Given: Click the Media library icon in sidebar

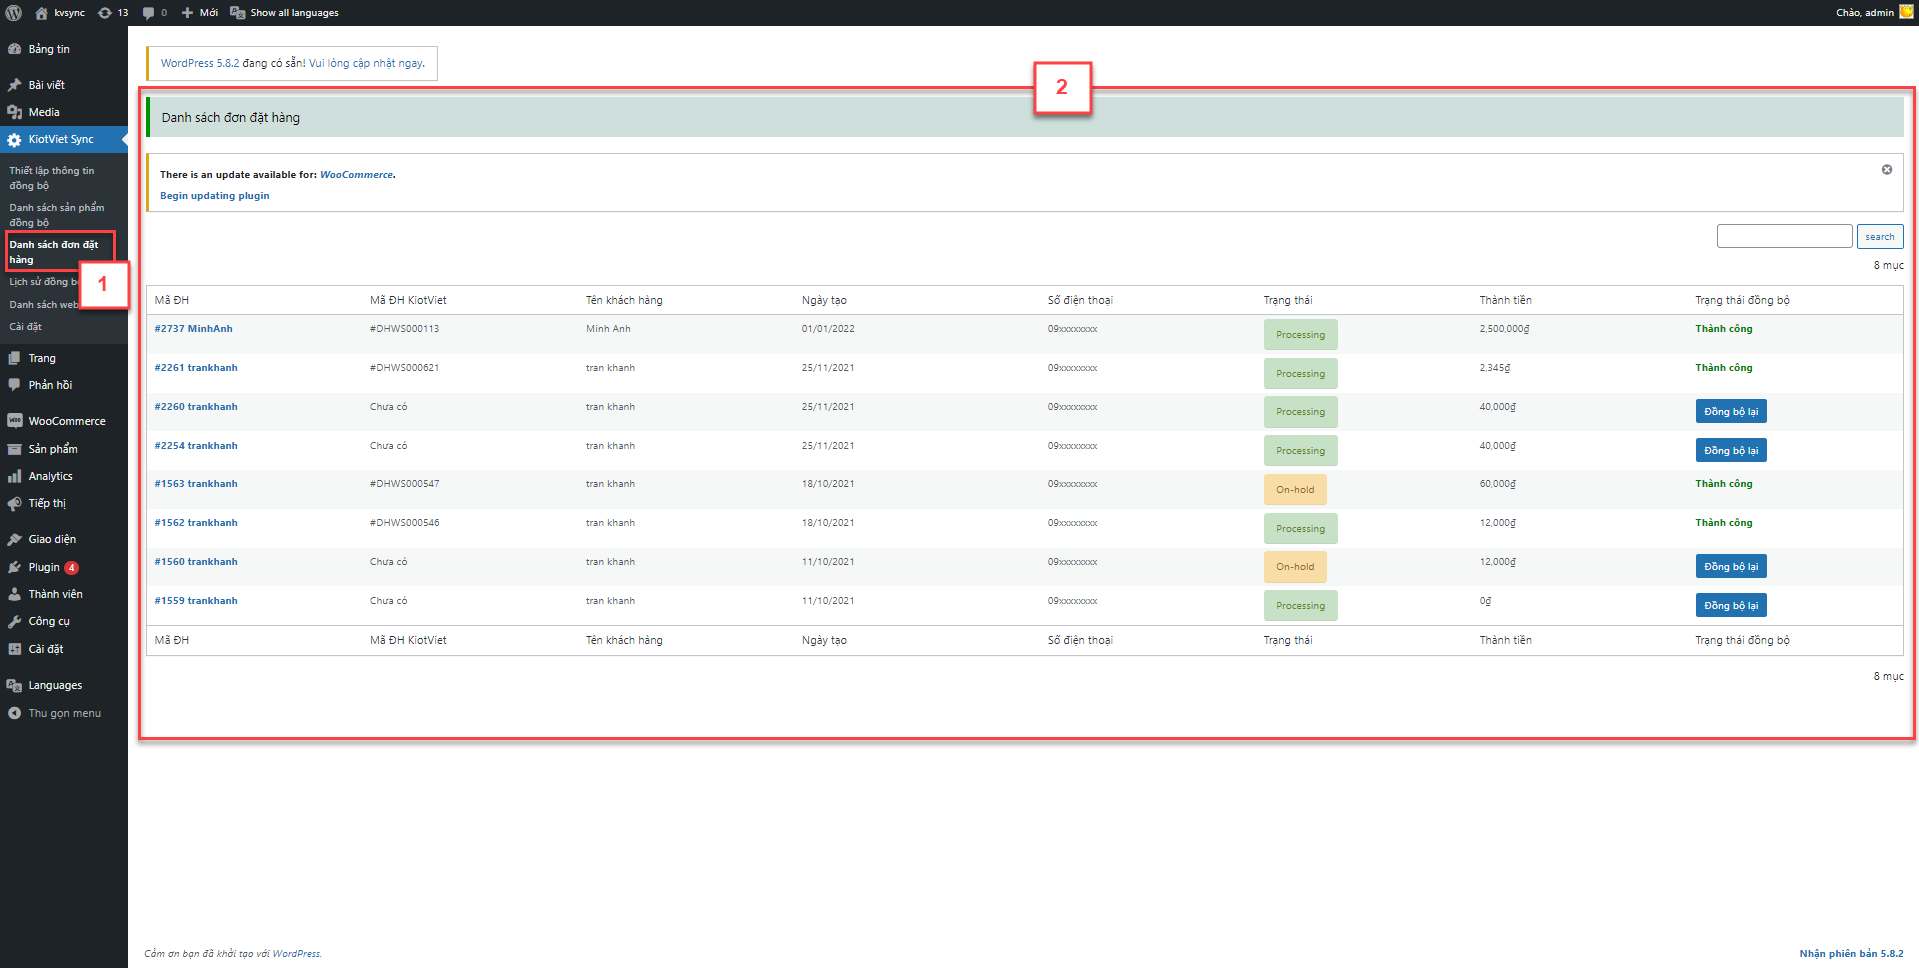Looking at the screenshot, I should (14, 112).
